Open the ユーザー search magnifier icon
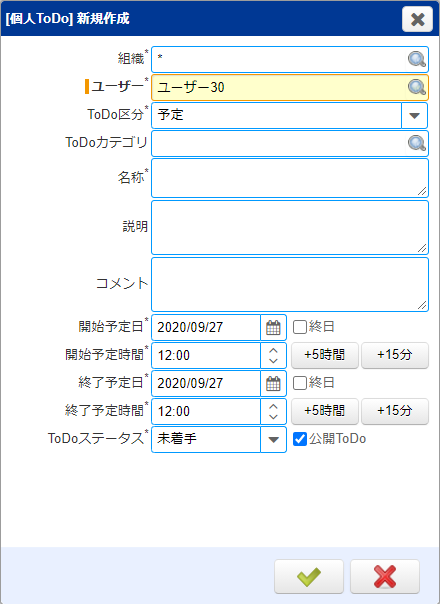This screenshot has width=440, height=604. tap(416, 87)
